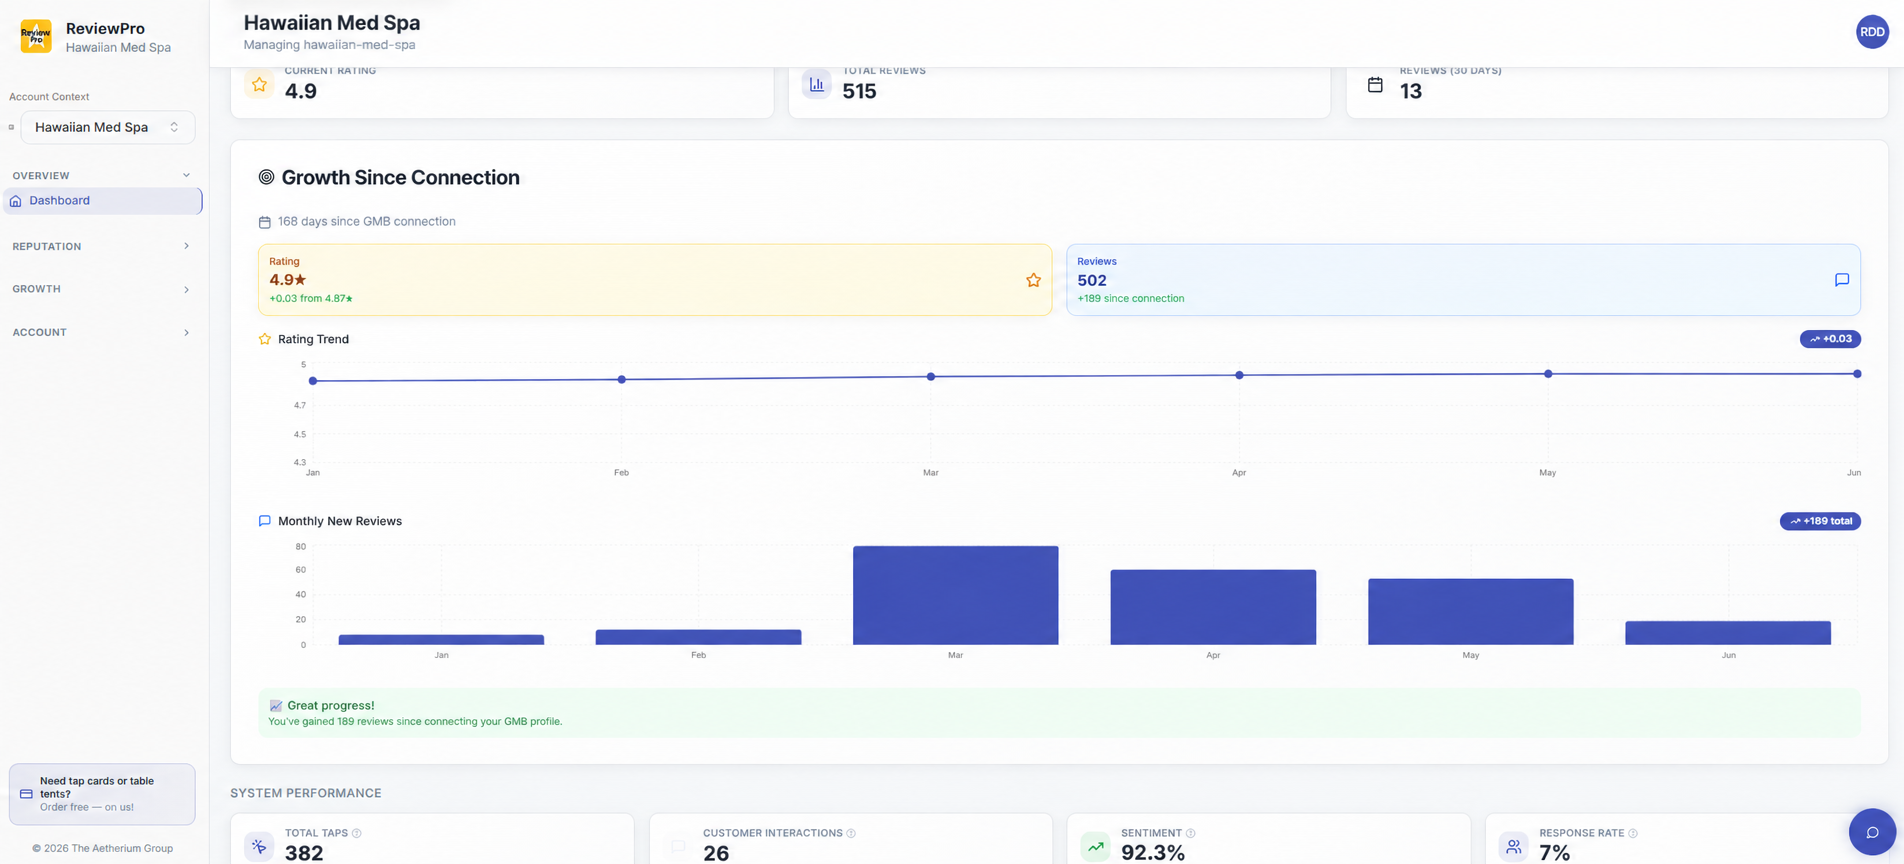This screenshot has width=1904, height=864.
Task: Click the +189 total reviews badge
Action: pyautogui.click(x=1820, y=521)
